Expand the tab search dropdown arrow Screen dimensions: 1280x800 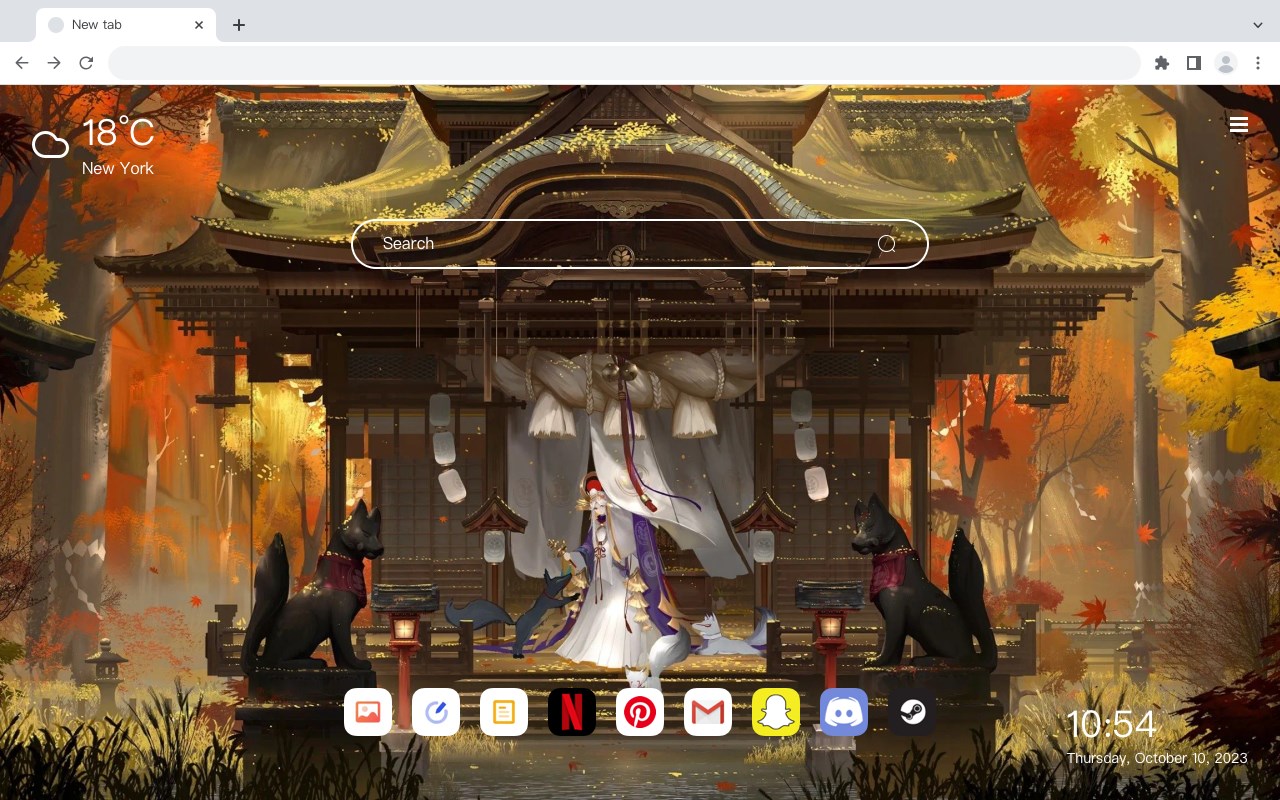[1258, 25]
